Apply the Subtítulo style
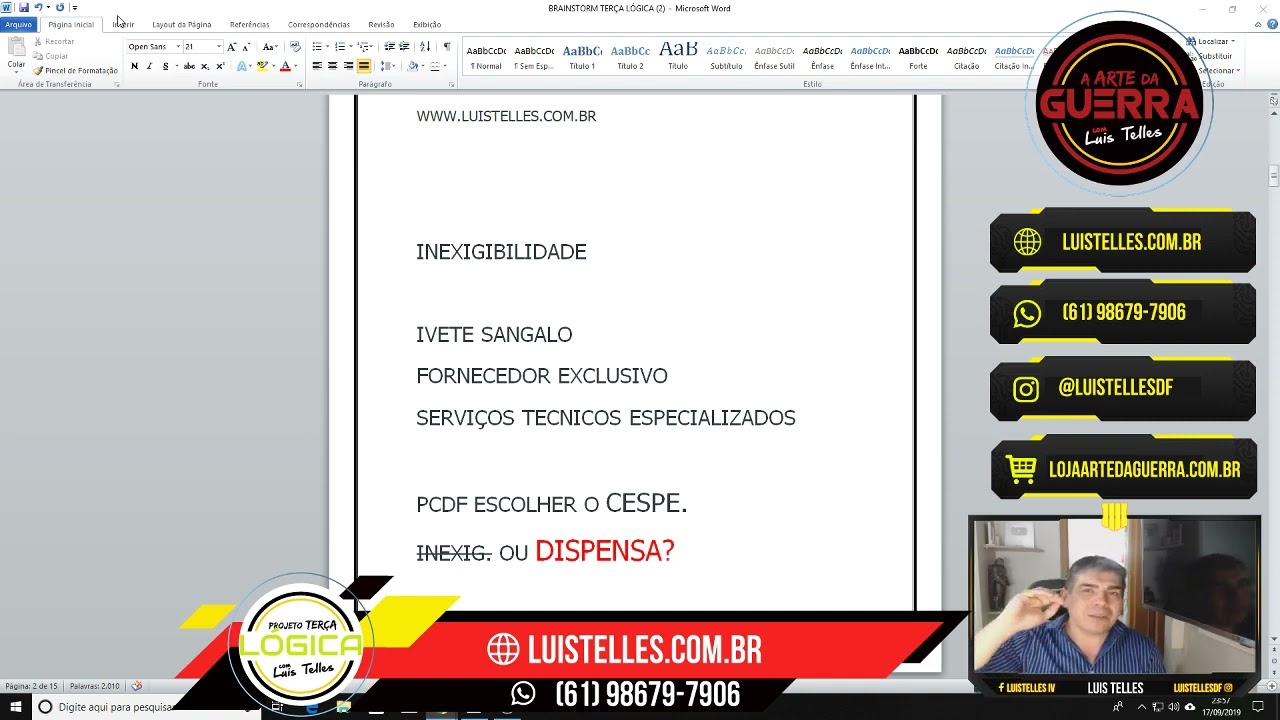 coord(726,58)
